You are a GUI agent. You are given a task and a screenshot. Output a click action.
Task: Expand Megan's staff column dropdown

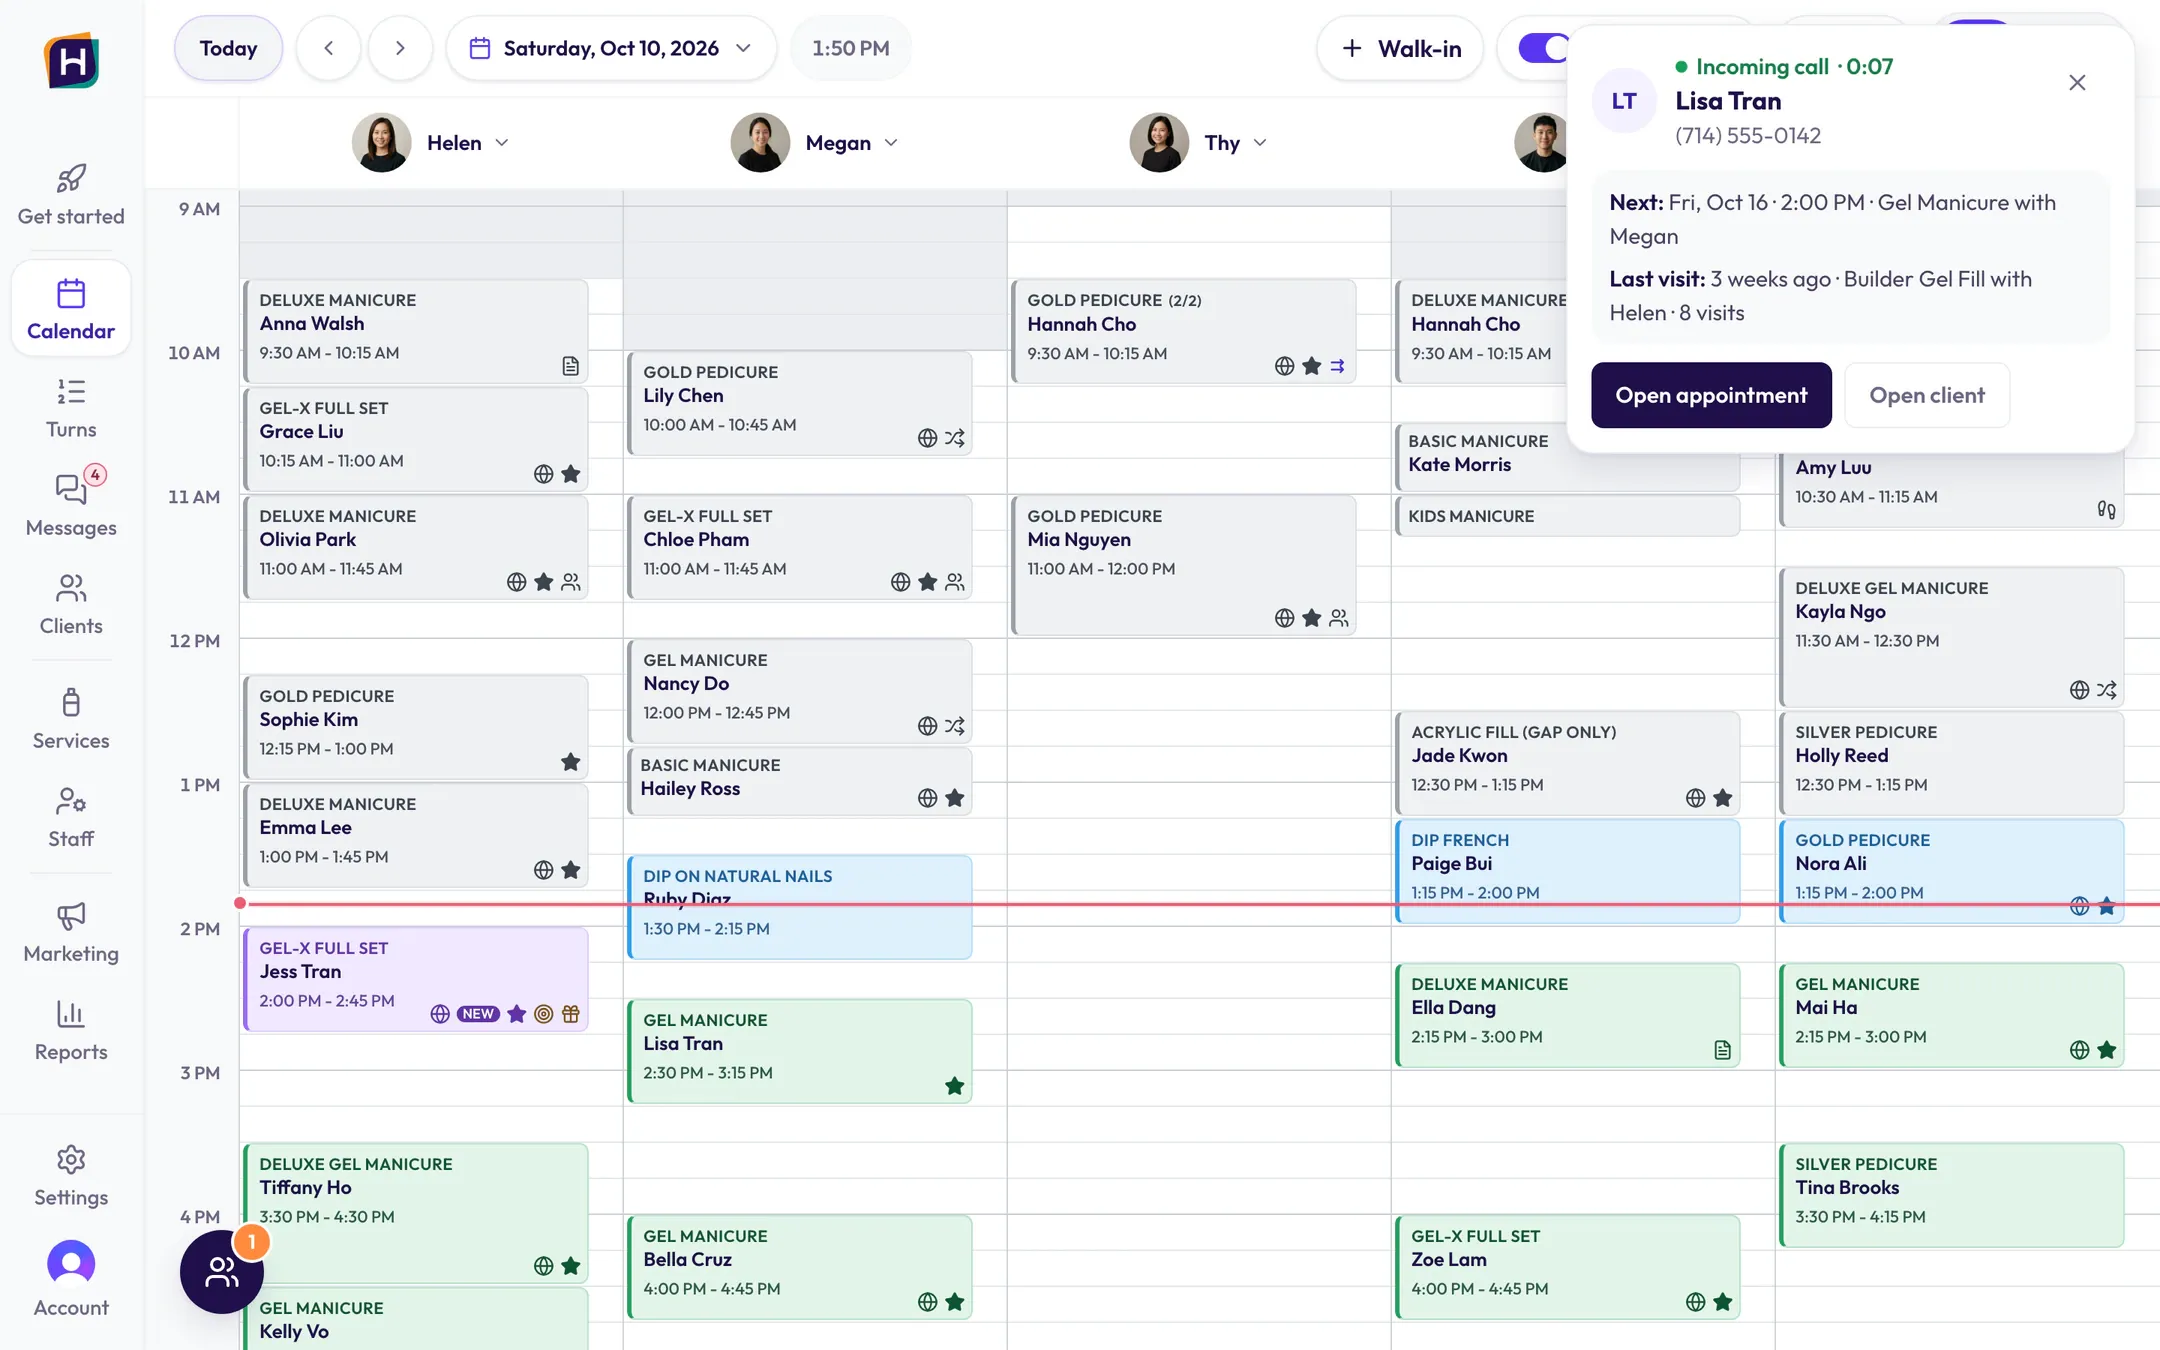tap(891, 143)
